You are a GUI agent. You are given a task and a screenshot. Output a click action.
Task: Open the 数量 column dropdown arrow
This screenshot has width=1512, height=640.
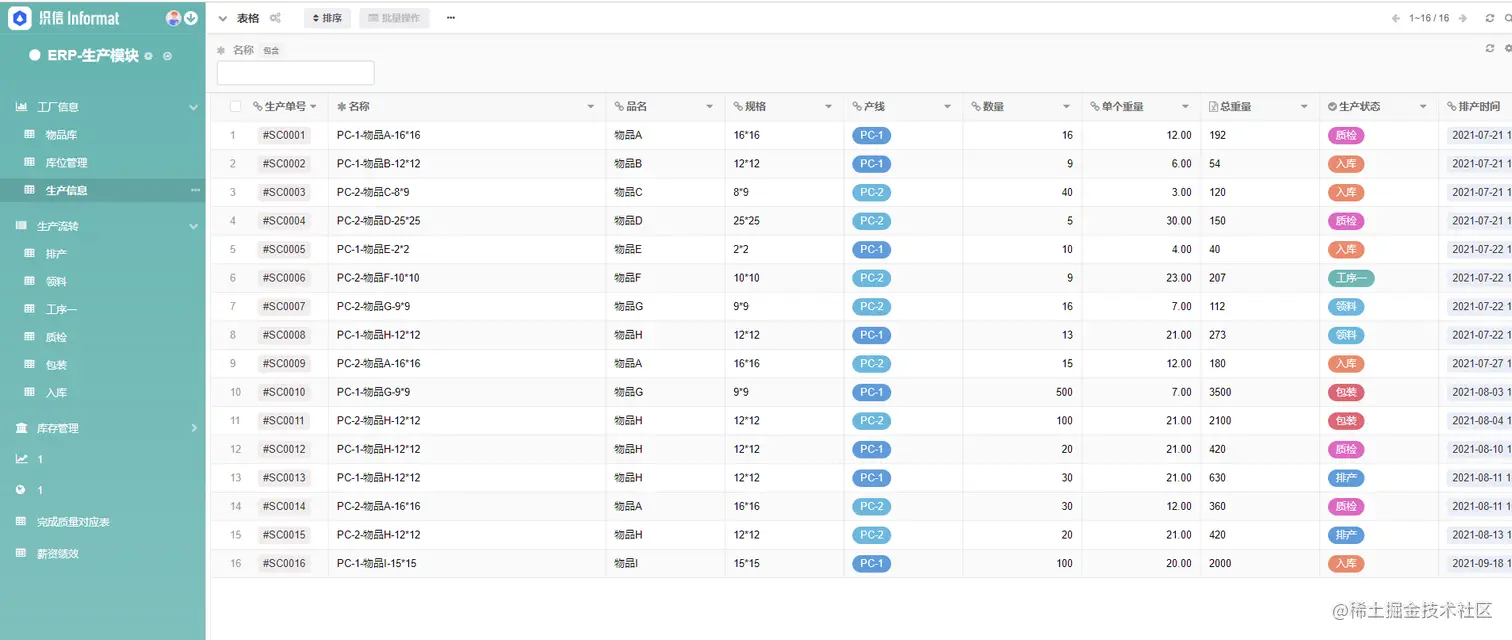point(1066,106)
